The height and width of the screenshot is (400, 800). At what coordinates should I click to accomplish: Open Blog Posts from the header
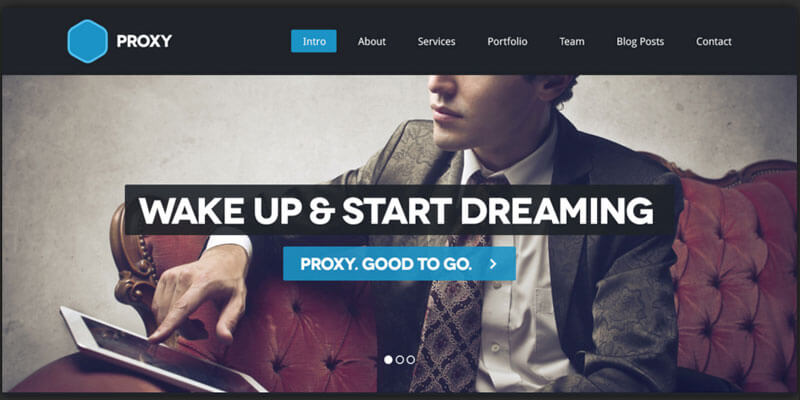pos(640,41)
